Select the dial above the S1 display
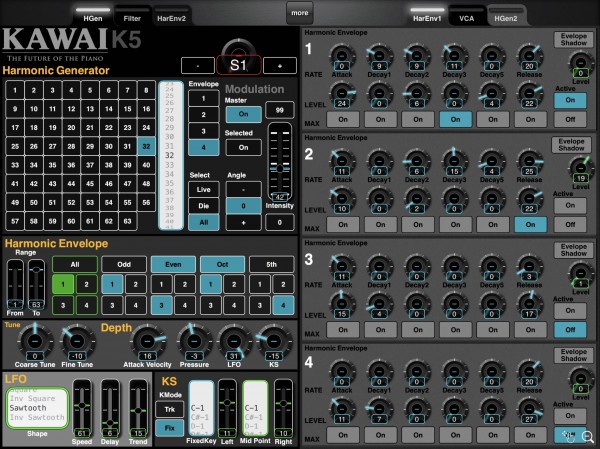 pyautogui.click(x=239, y=49)
